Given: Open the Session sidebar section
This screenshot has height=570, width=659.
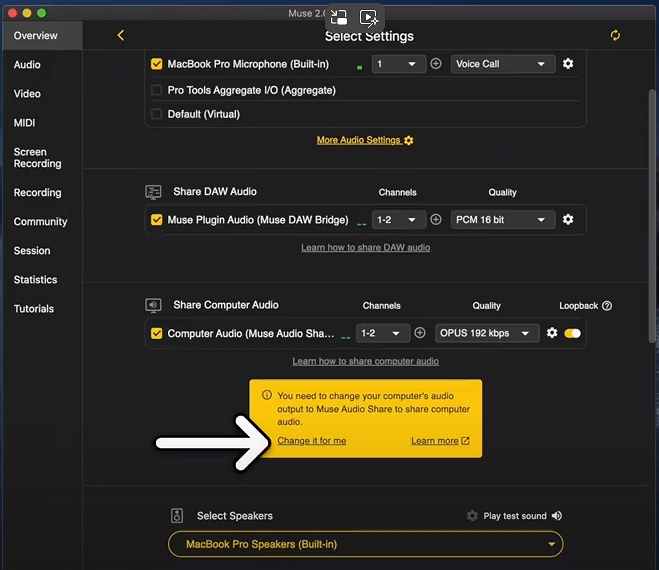Looking at the screenshot, I should coord(32,251).
